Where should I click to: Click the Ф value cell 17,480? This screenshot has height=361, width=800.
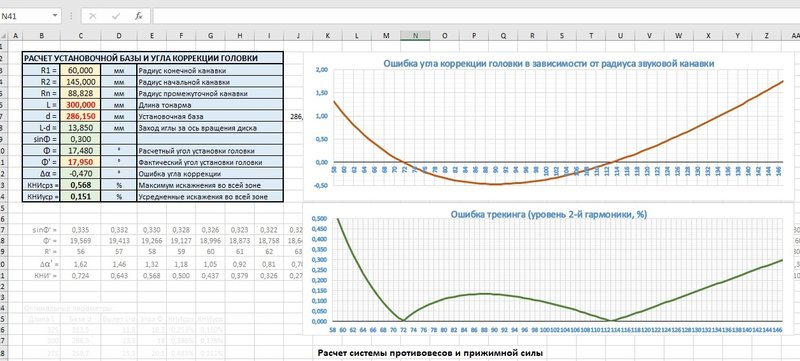(81, 150)
